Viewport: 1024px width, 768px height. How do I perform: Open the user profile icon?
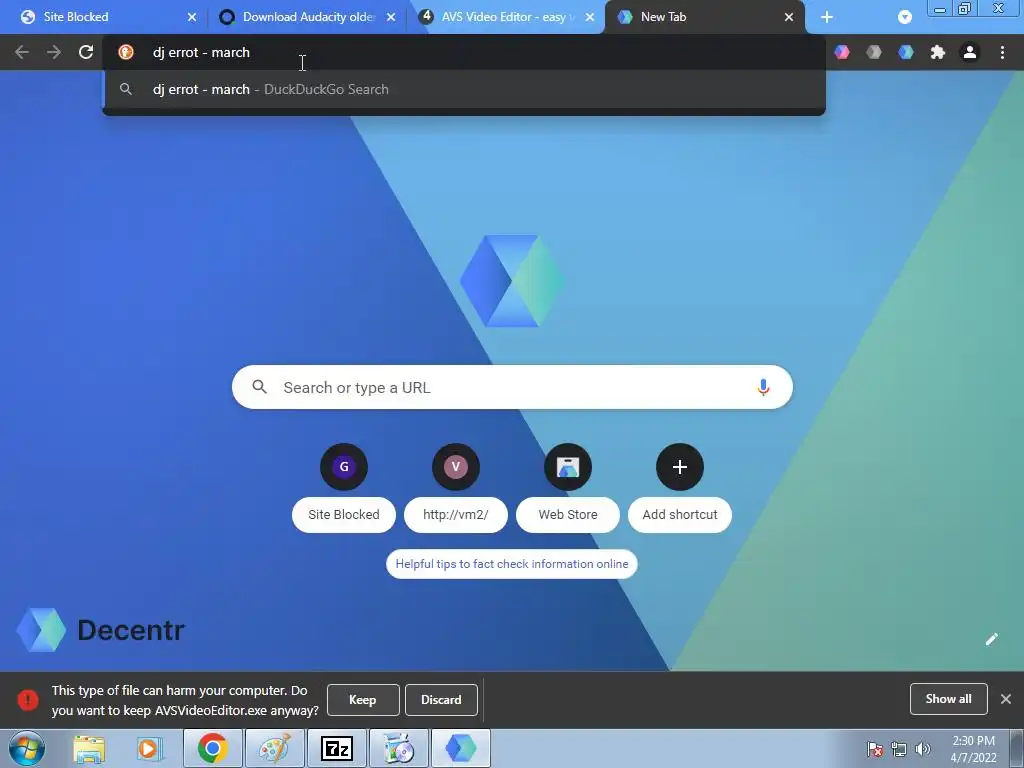pos(970,52)
